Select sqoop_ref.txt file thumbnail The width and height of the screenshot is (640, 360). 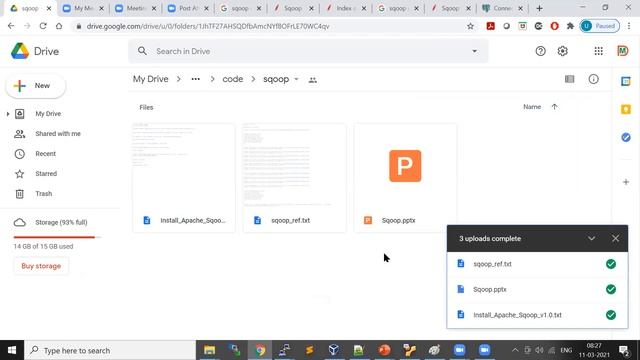coord(294,178)
